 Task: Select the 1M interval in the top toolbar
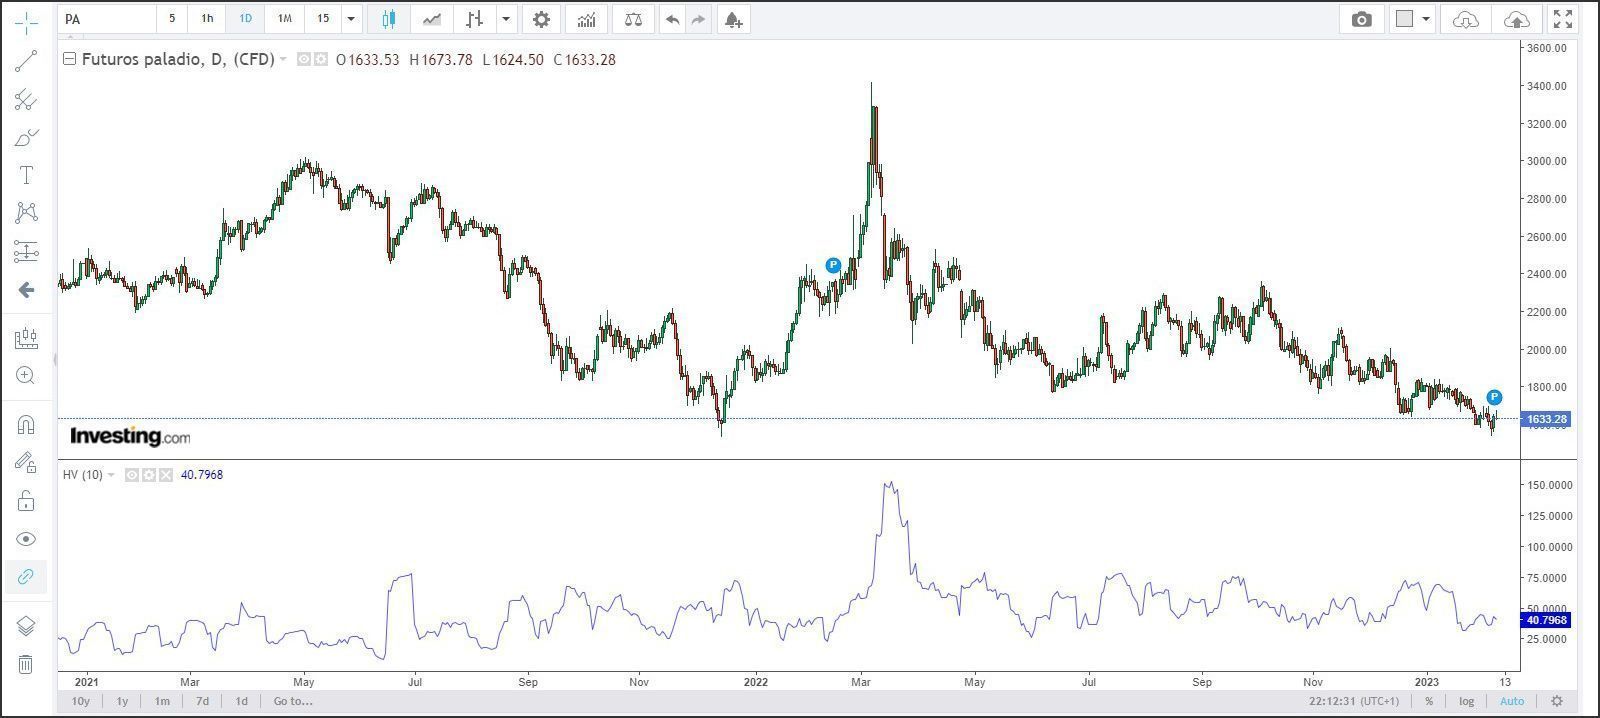pos(284,19)
